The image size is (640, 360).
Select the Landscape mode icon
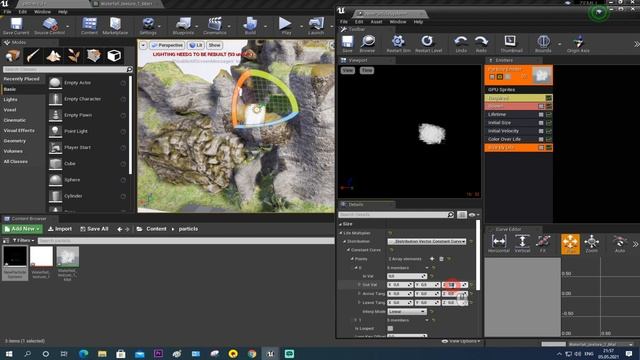point(53,56)
